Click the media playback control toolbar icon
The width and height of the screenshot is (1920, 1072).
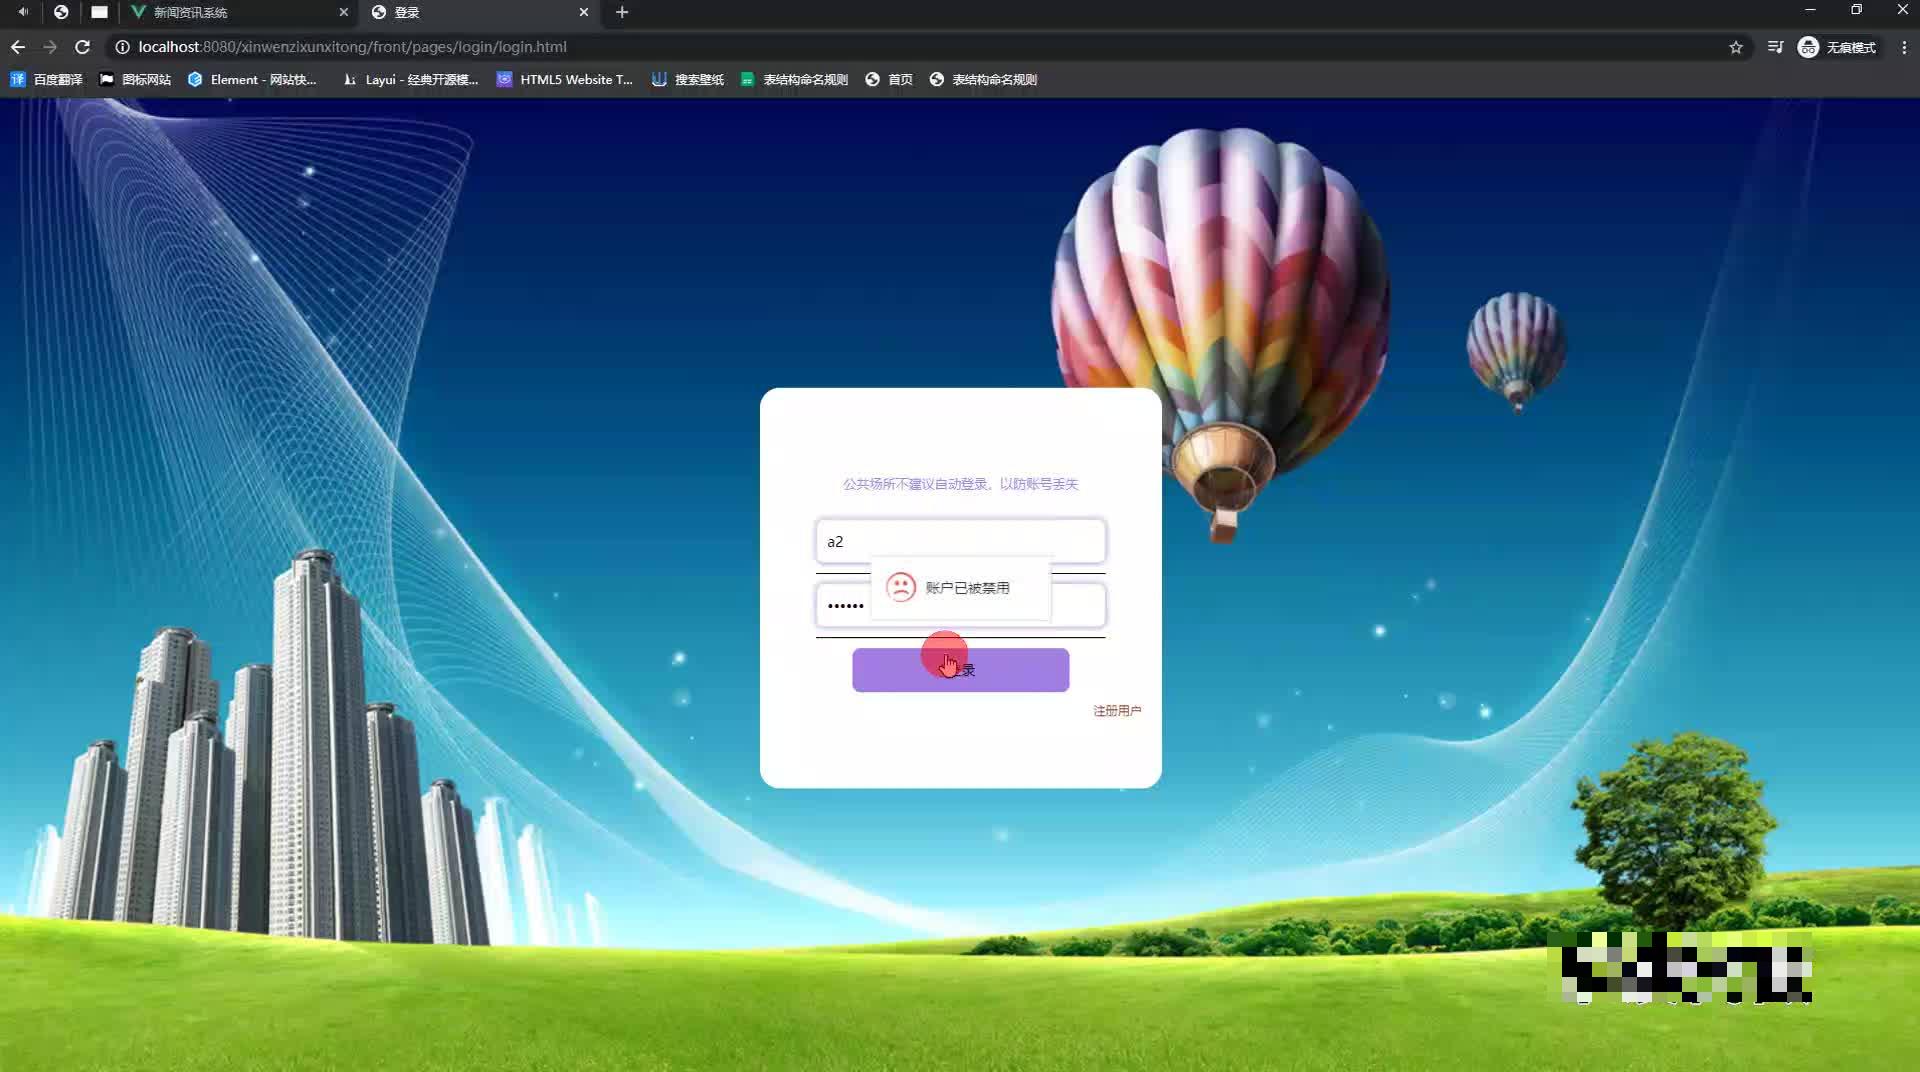click(1775, 46)
